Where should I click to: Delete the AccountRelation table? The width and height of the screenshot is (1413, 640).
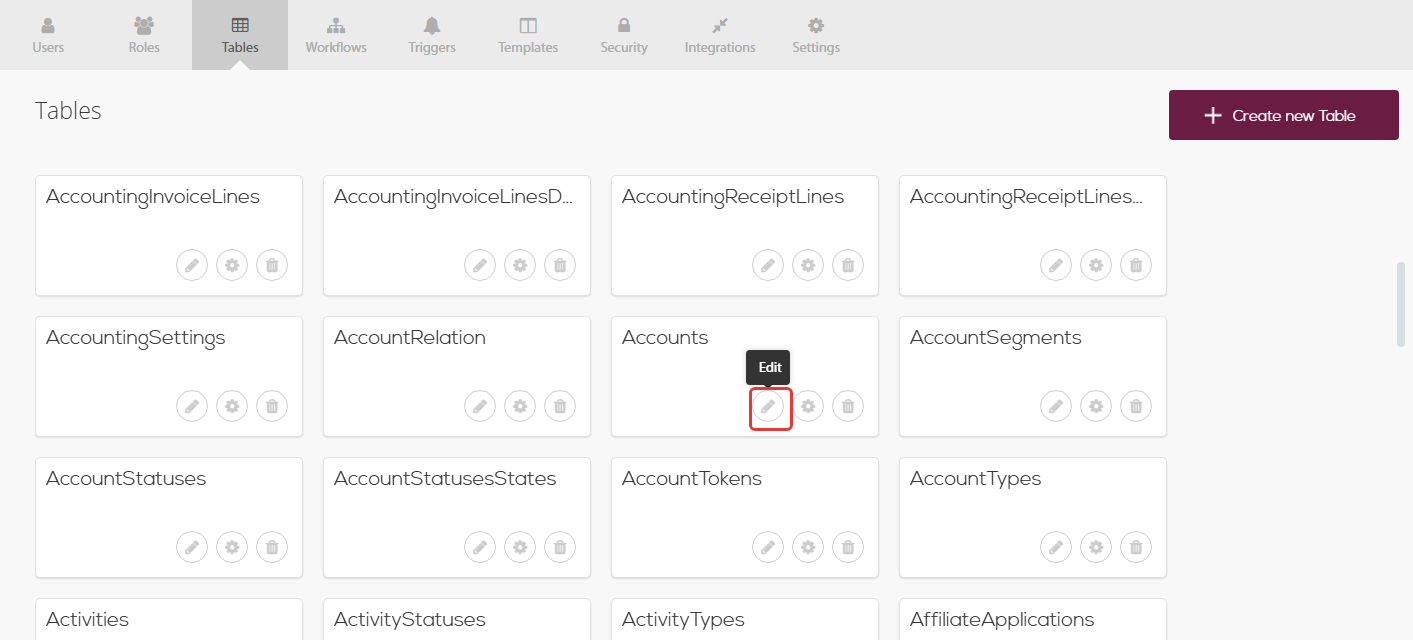[560, 406]
